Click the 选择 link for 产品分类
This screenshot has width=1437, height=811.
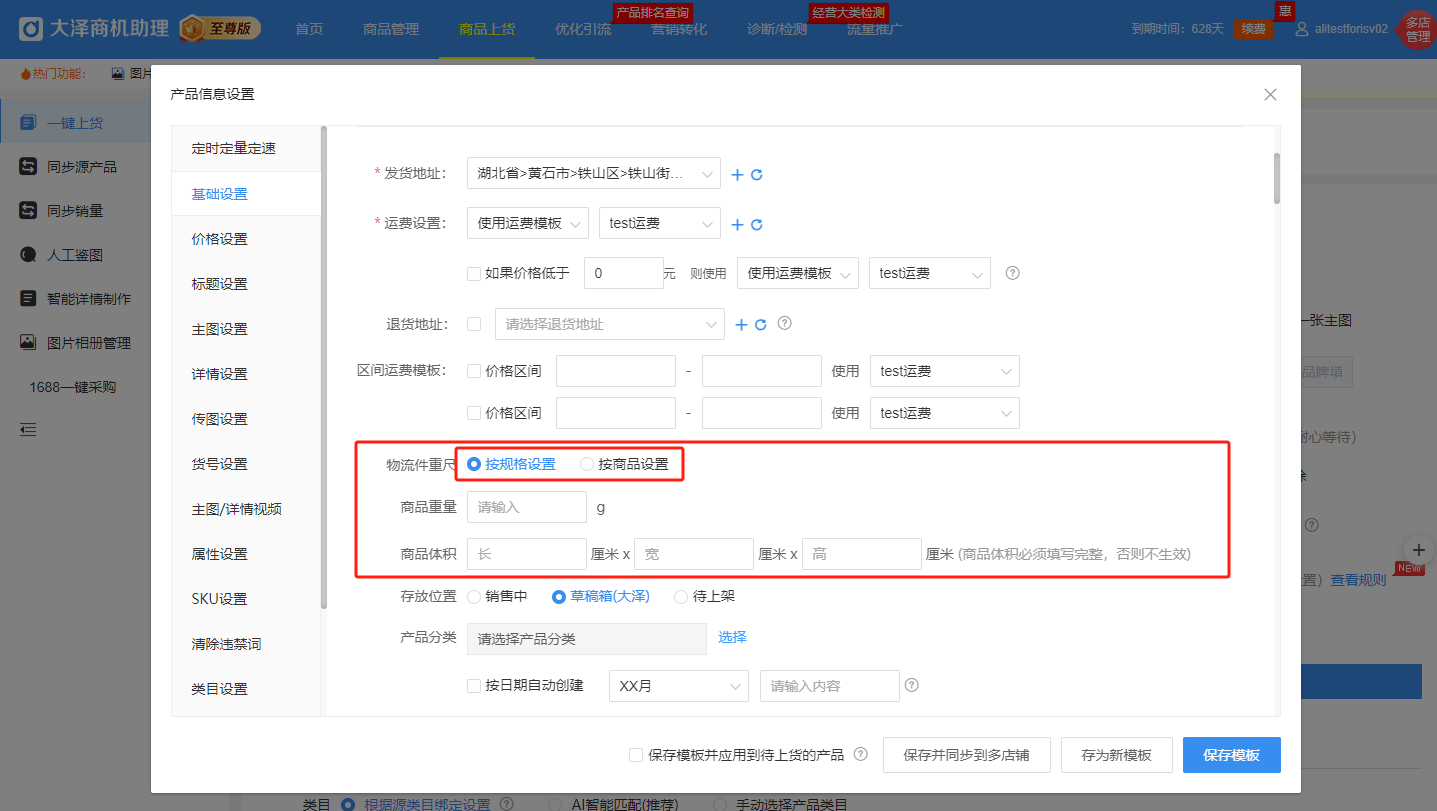[x=732, y=637]
